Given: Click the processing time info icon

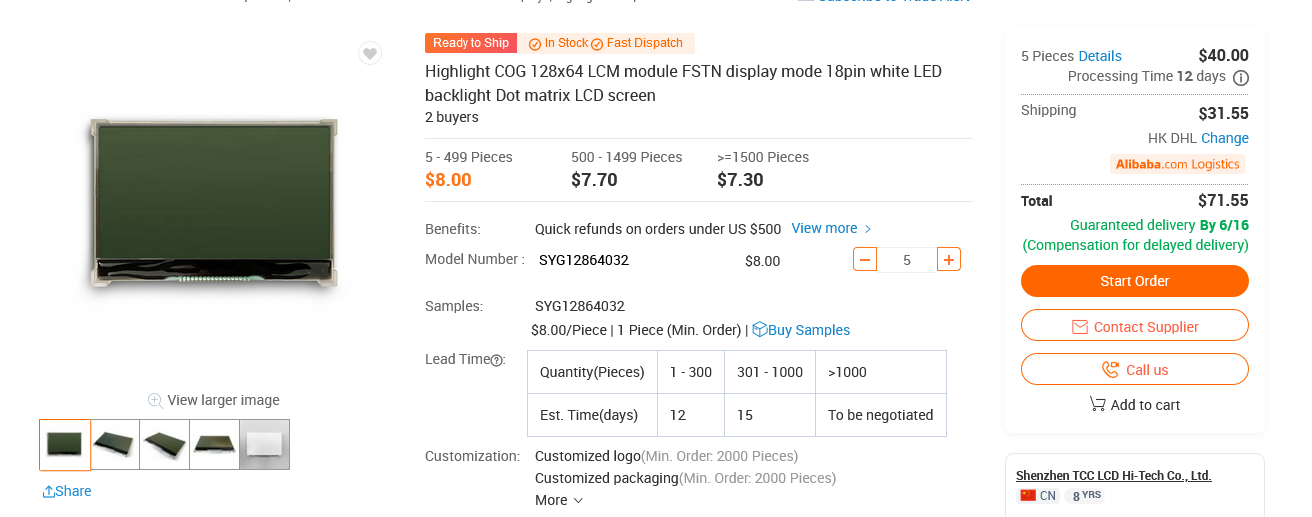Looking at the screenshot, I should (x=1241, y=77).
